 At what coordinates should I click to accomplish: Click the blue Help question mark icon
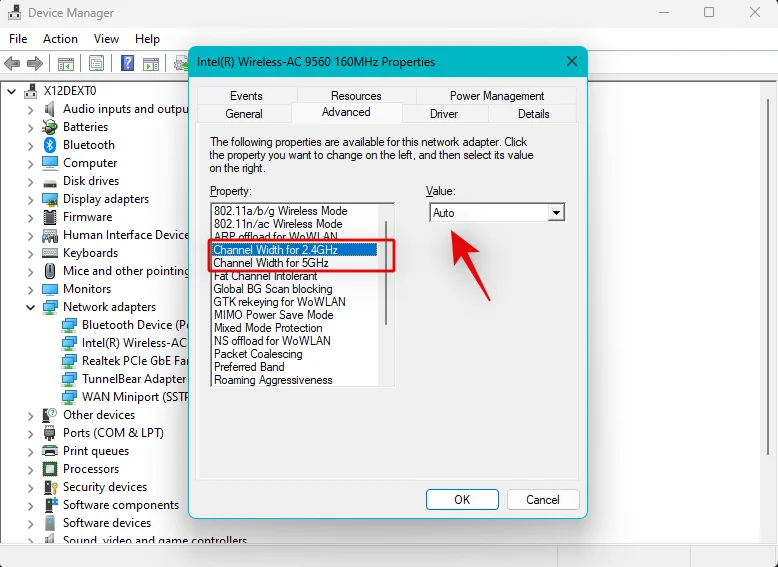[x=128, y=64]
